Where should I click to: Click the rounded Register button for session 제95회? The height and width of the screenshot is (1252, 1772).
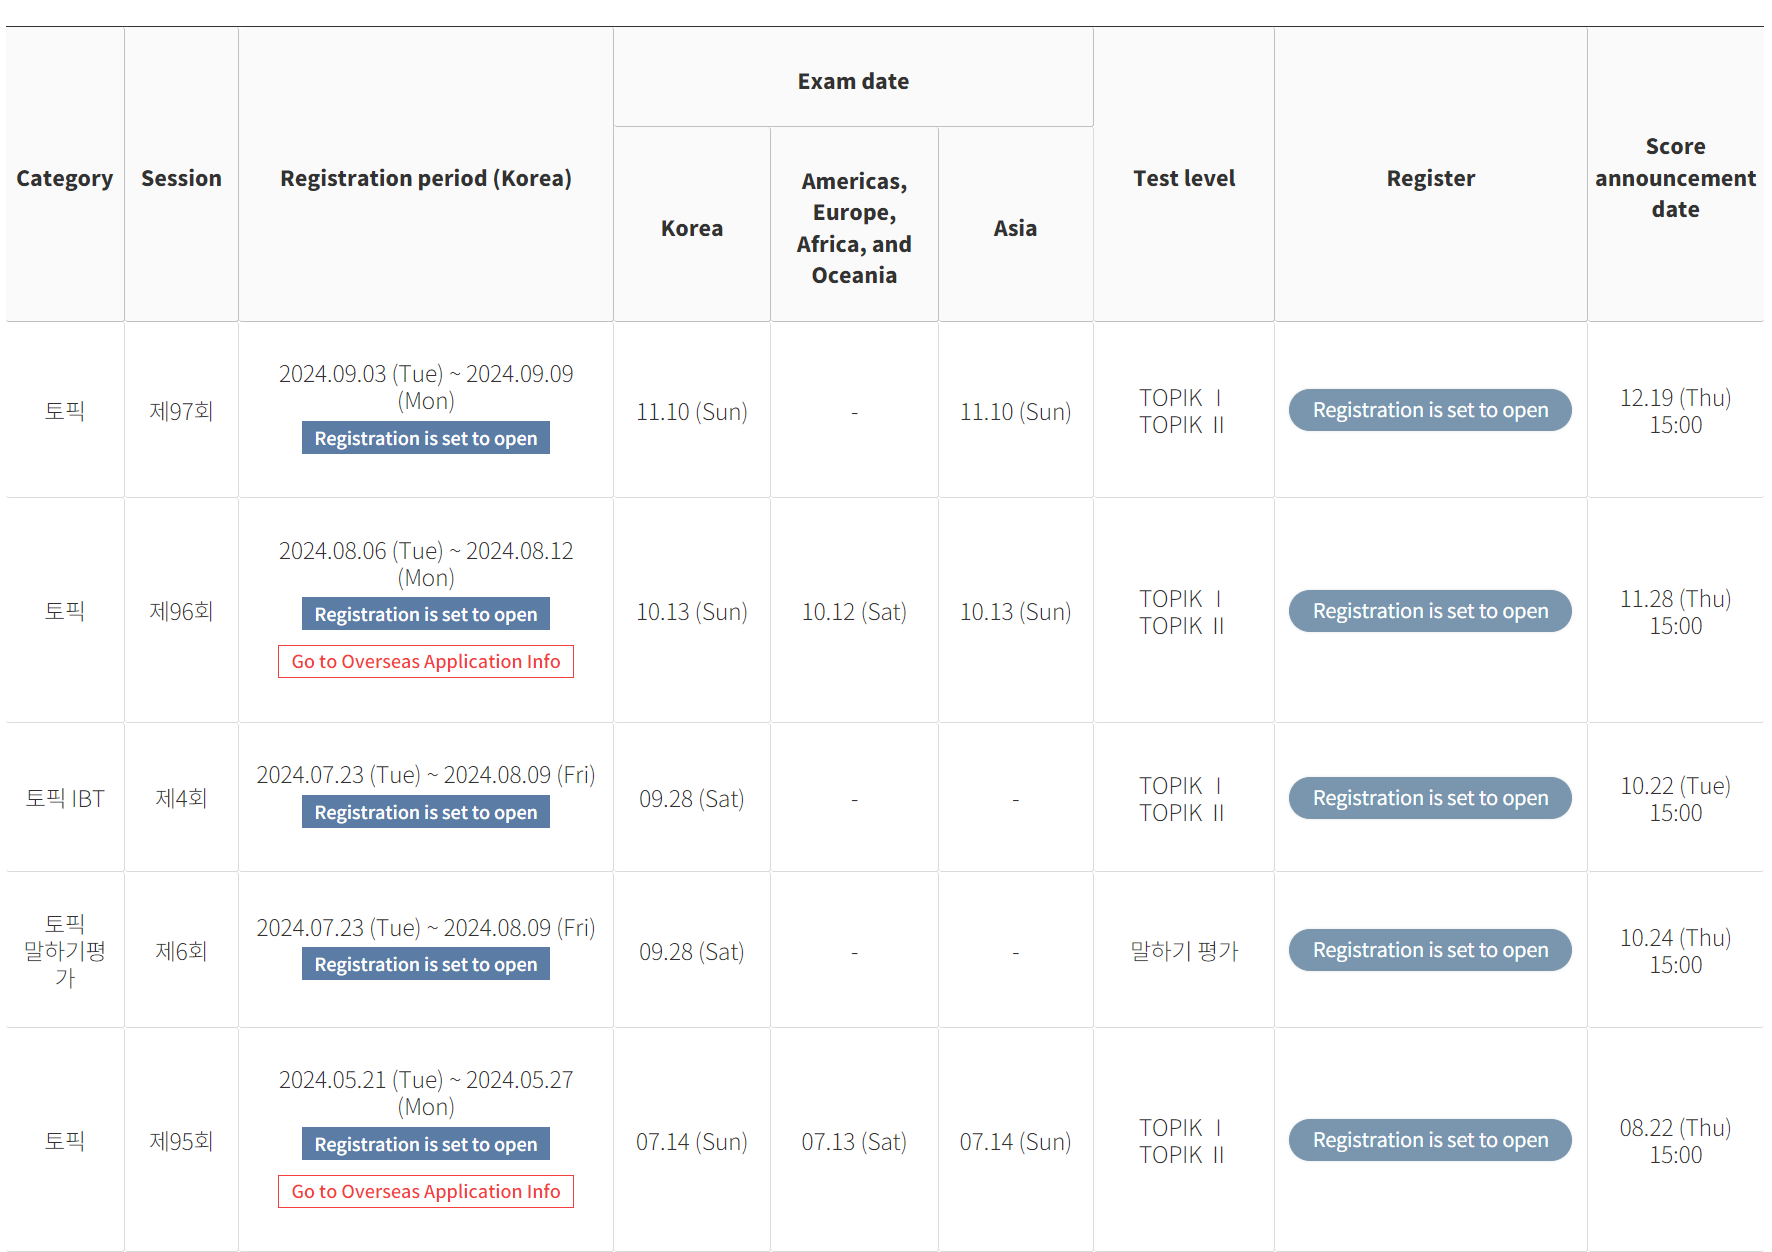pyautogui.click(x=1429, y=1140)
